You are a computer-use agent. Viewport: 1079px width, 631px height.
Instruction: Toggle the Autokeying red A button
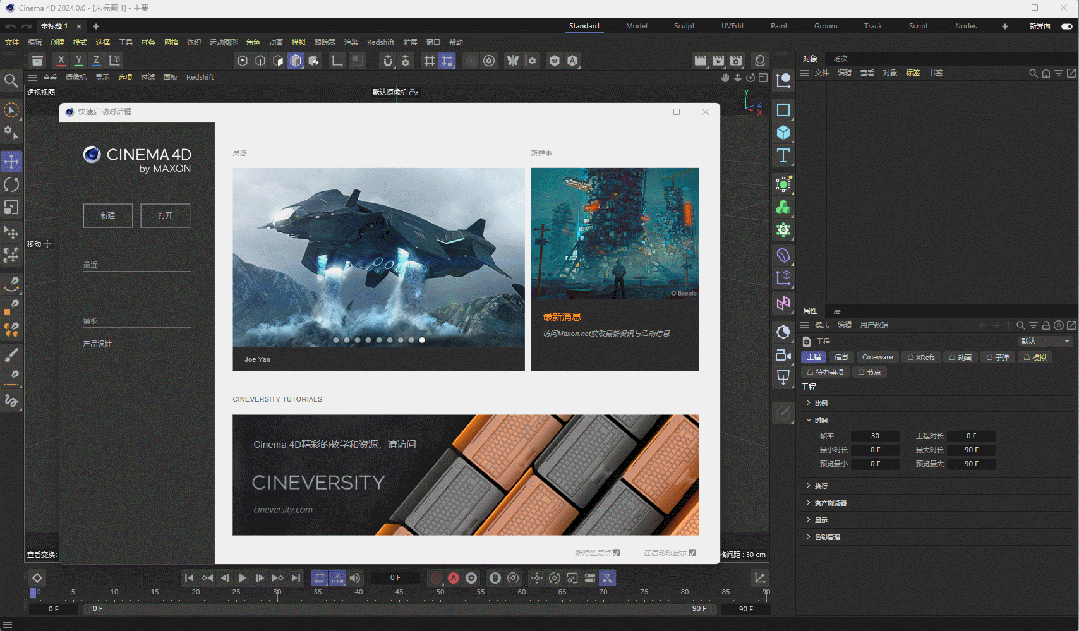pyautogui.click(x=453, y=578)
